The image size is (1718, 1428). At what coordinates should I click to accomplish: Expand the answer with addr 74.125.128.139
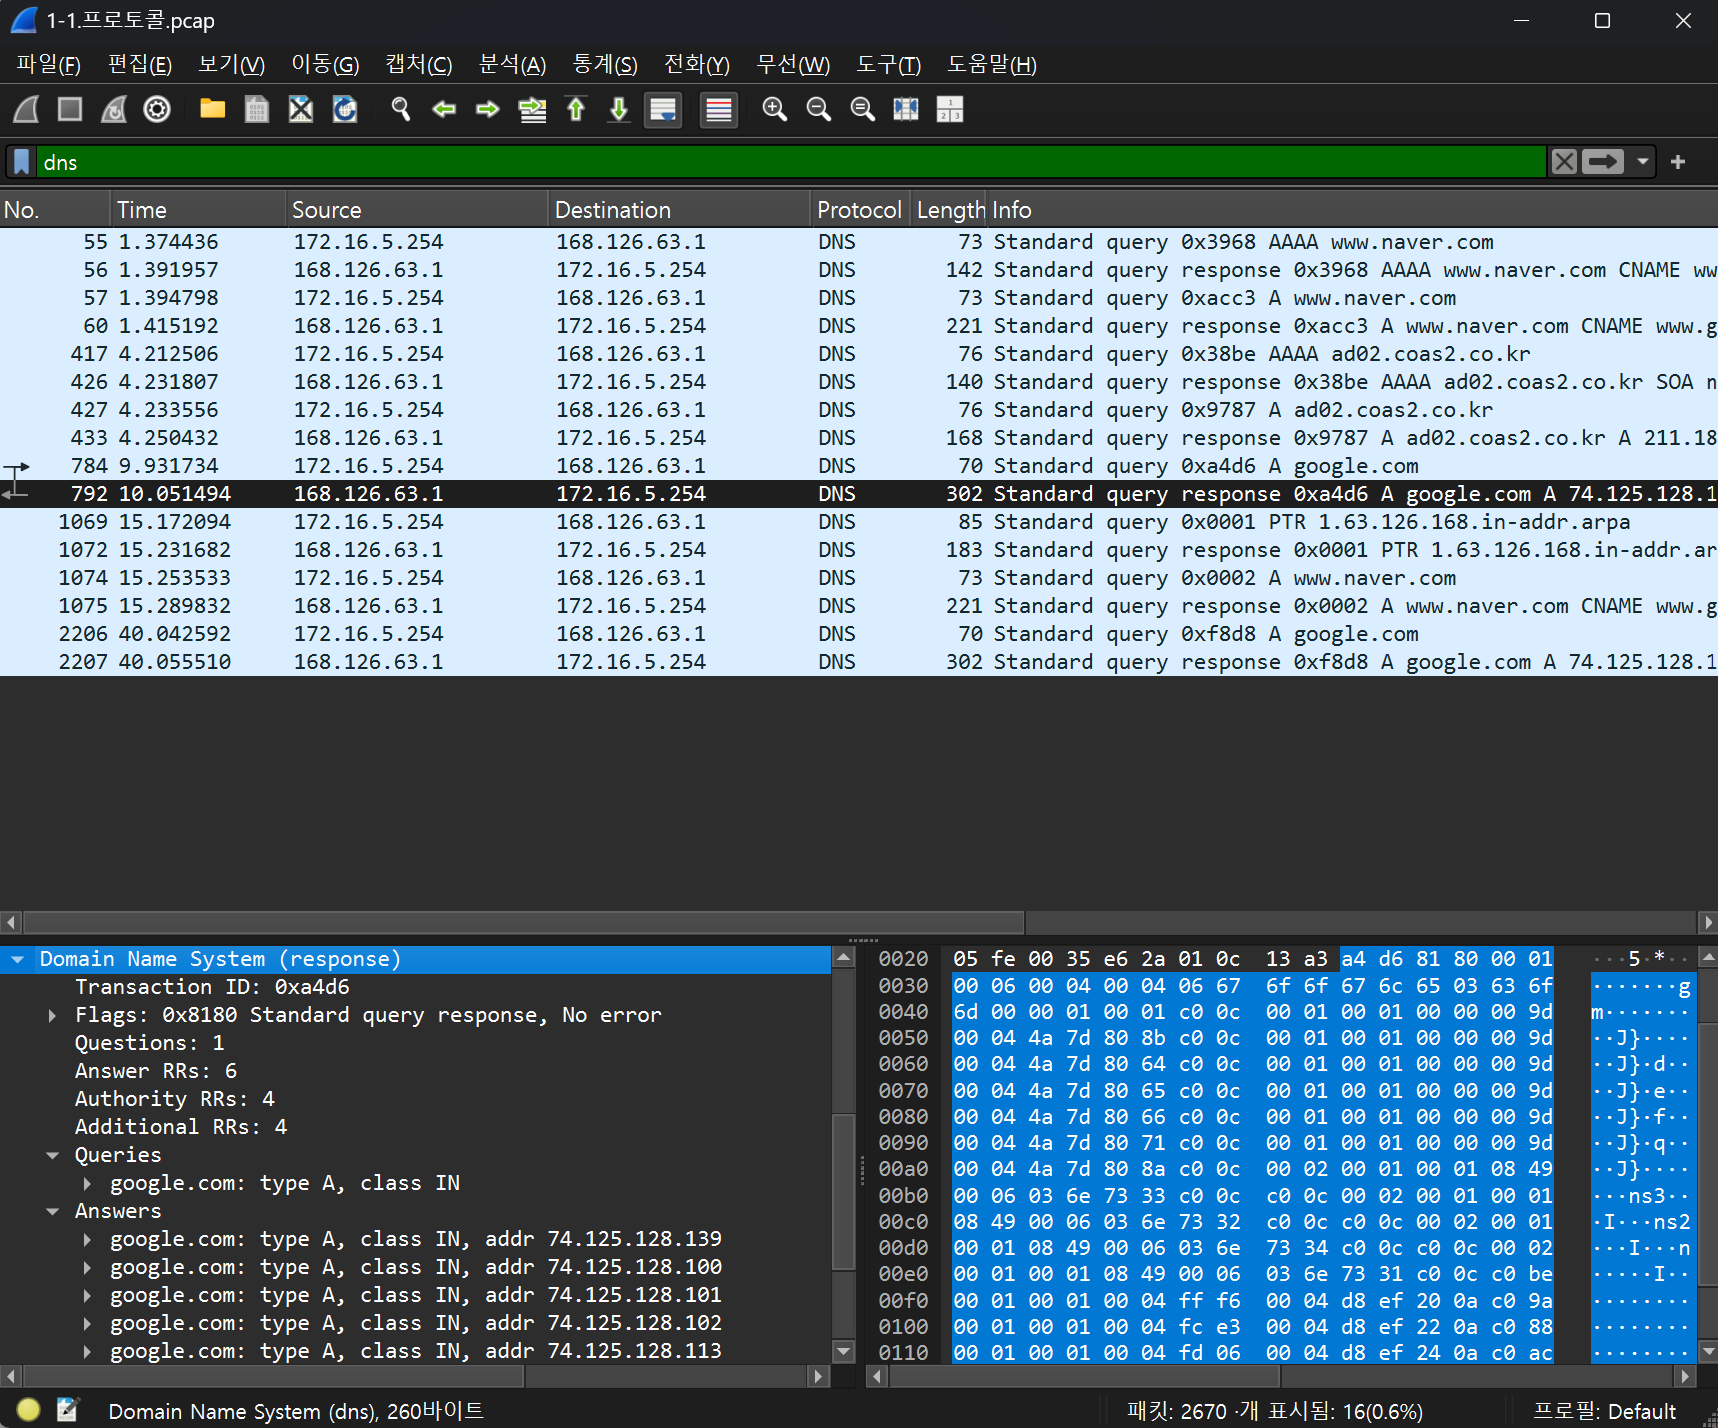point(88,1239)
